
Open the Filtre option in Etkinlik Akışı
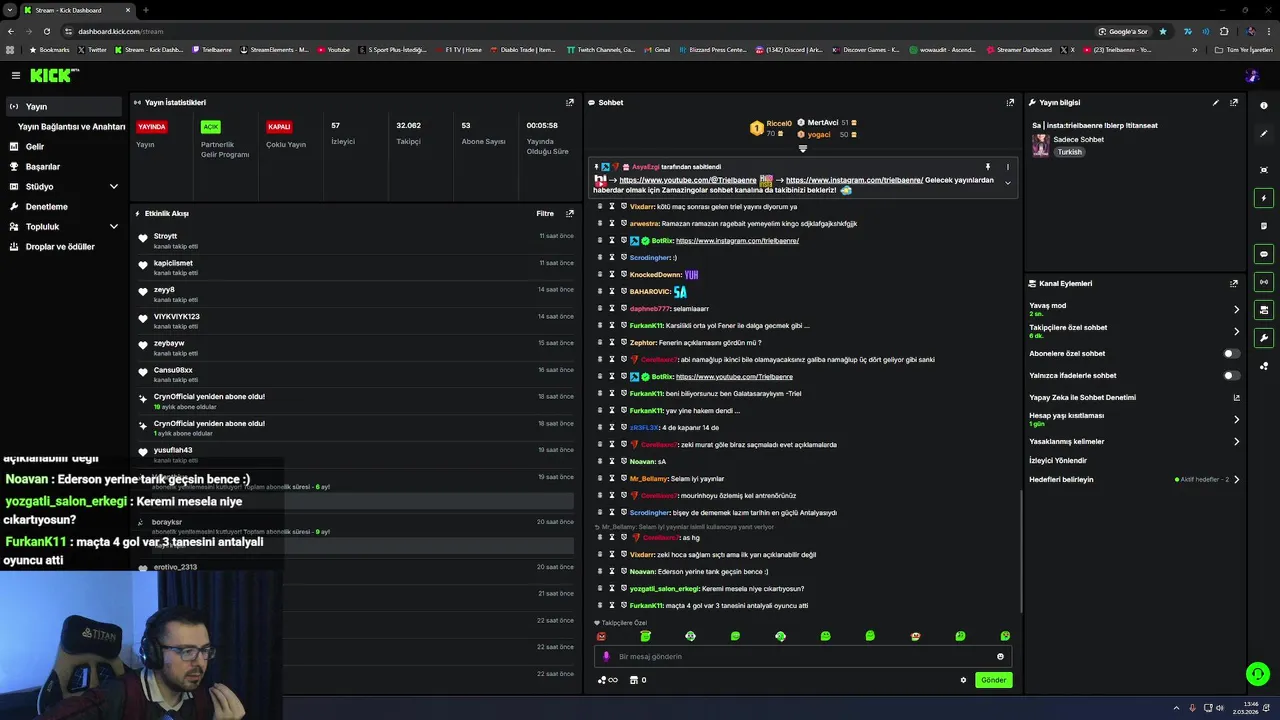[545, 213]
